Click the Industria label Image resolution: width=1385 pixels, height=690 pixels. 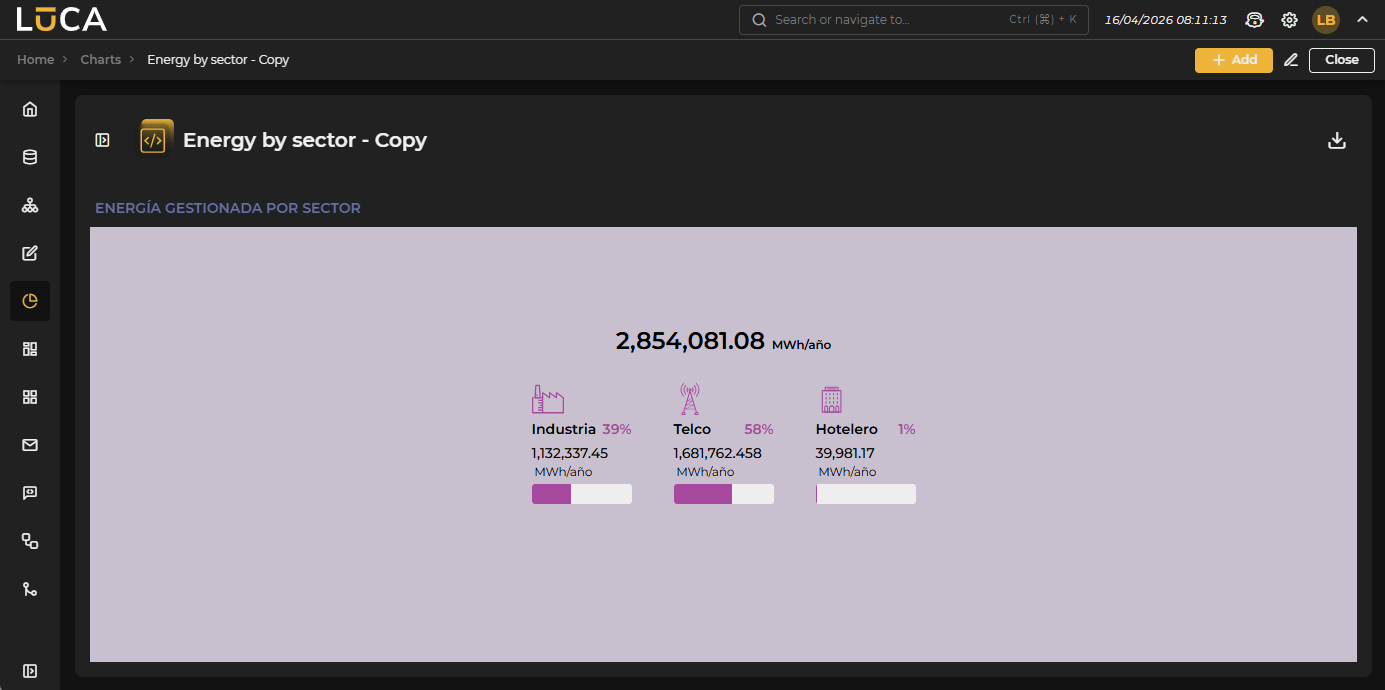(564, 429)
